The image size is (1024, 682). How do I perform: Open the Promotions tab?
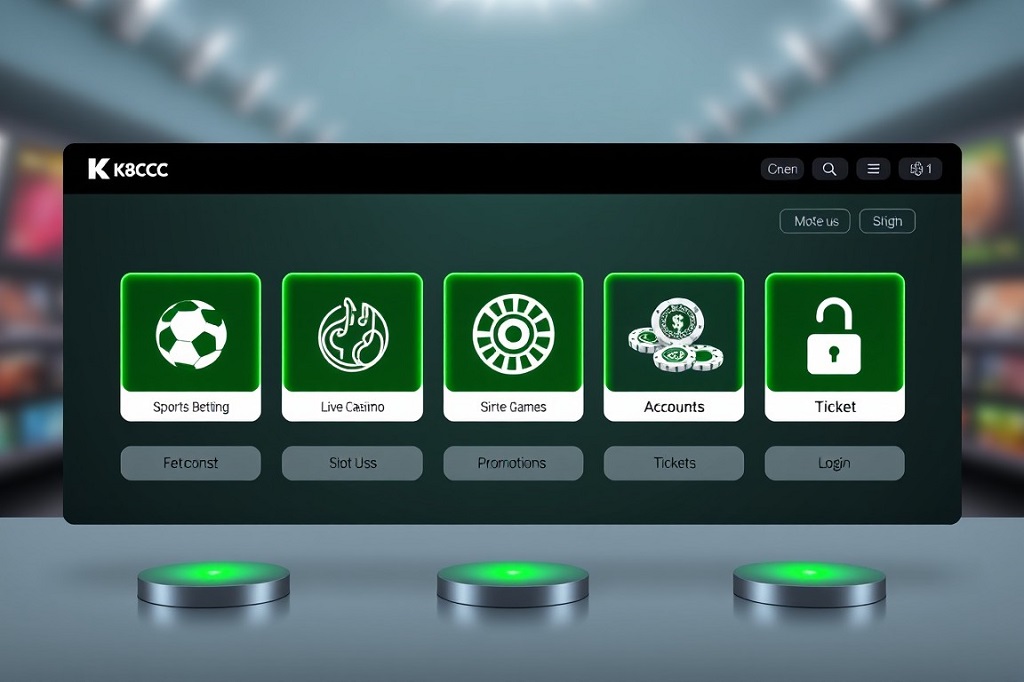[x=513, y=463]
